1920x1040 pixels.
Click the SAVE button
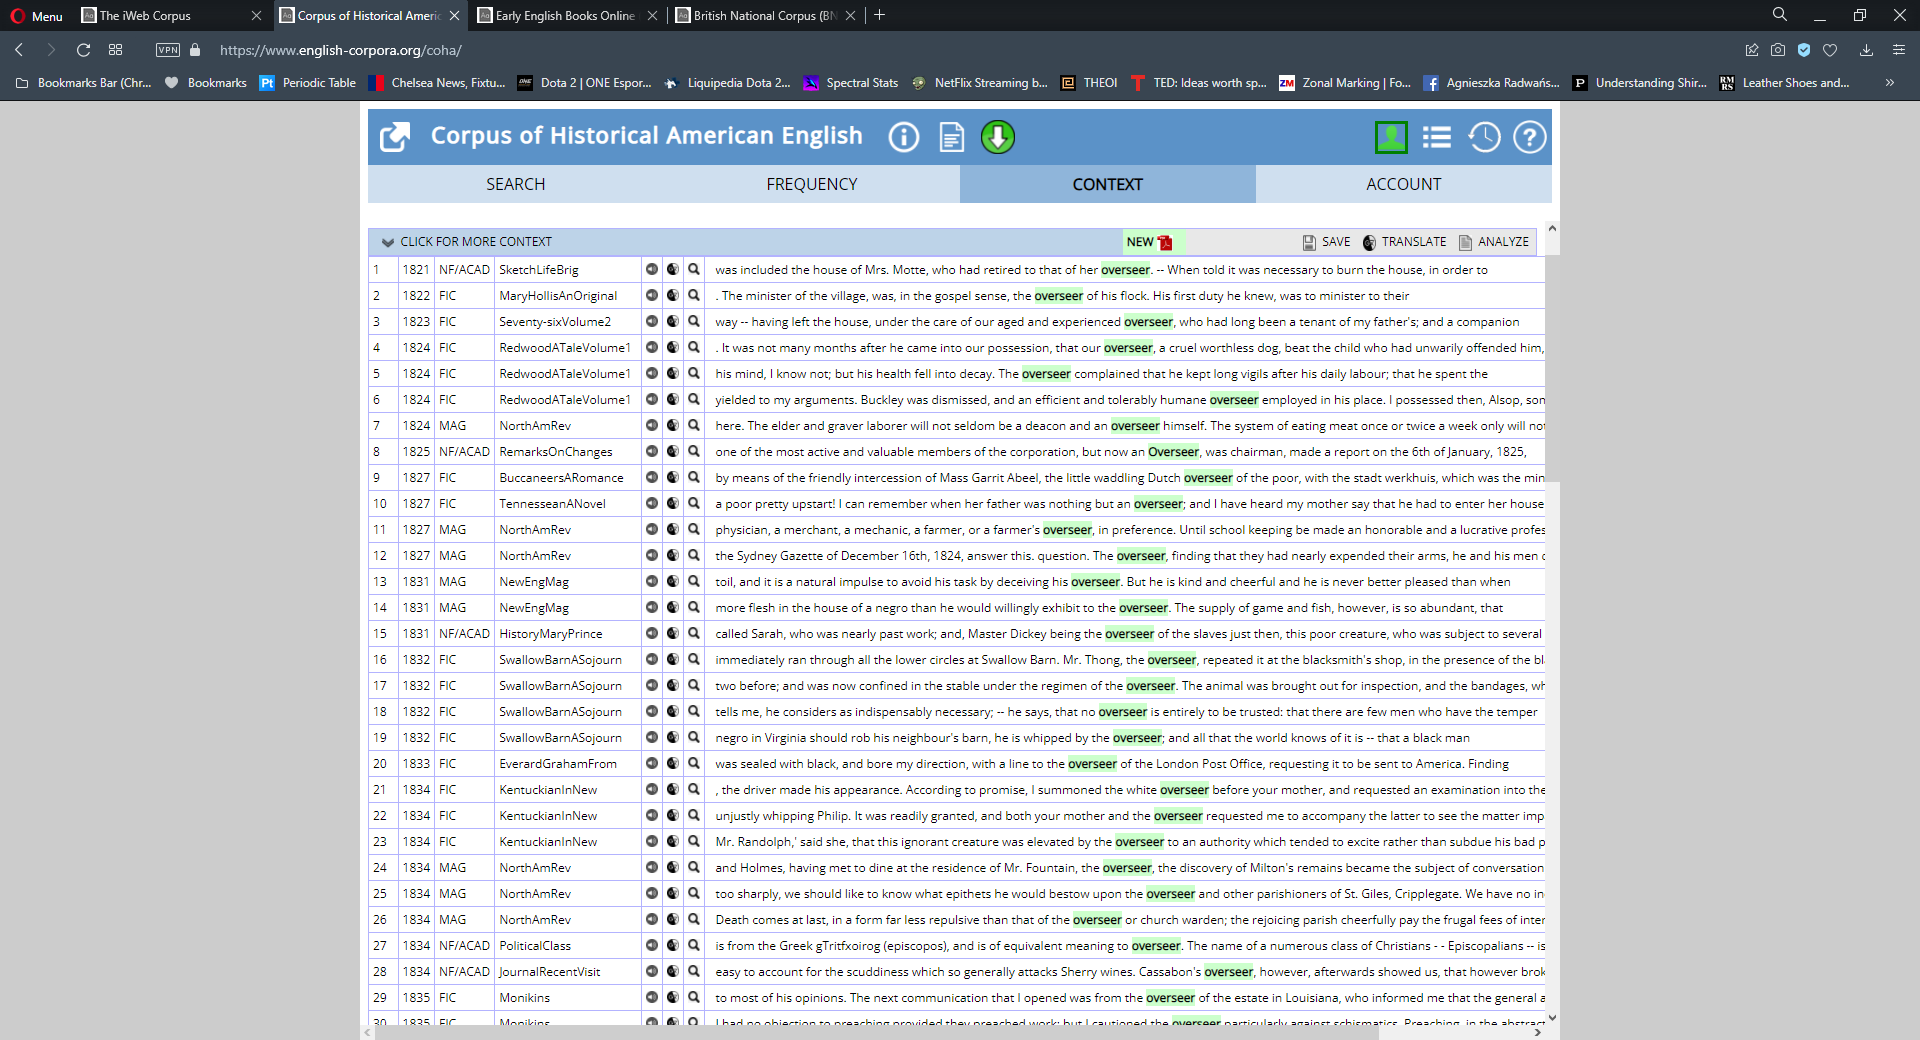coord(1327,242)
